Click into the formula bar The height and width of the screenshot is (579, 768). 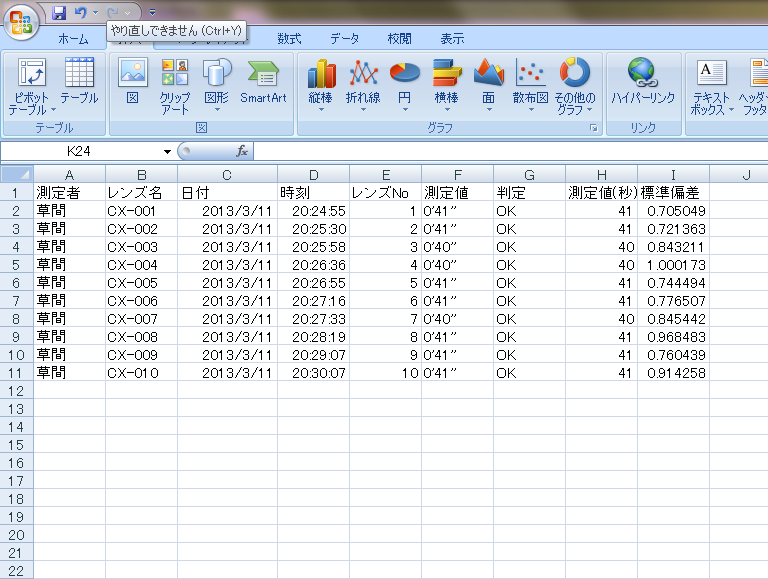509,151
